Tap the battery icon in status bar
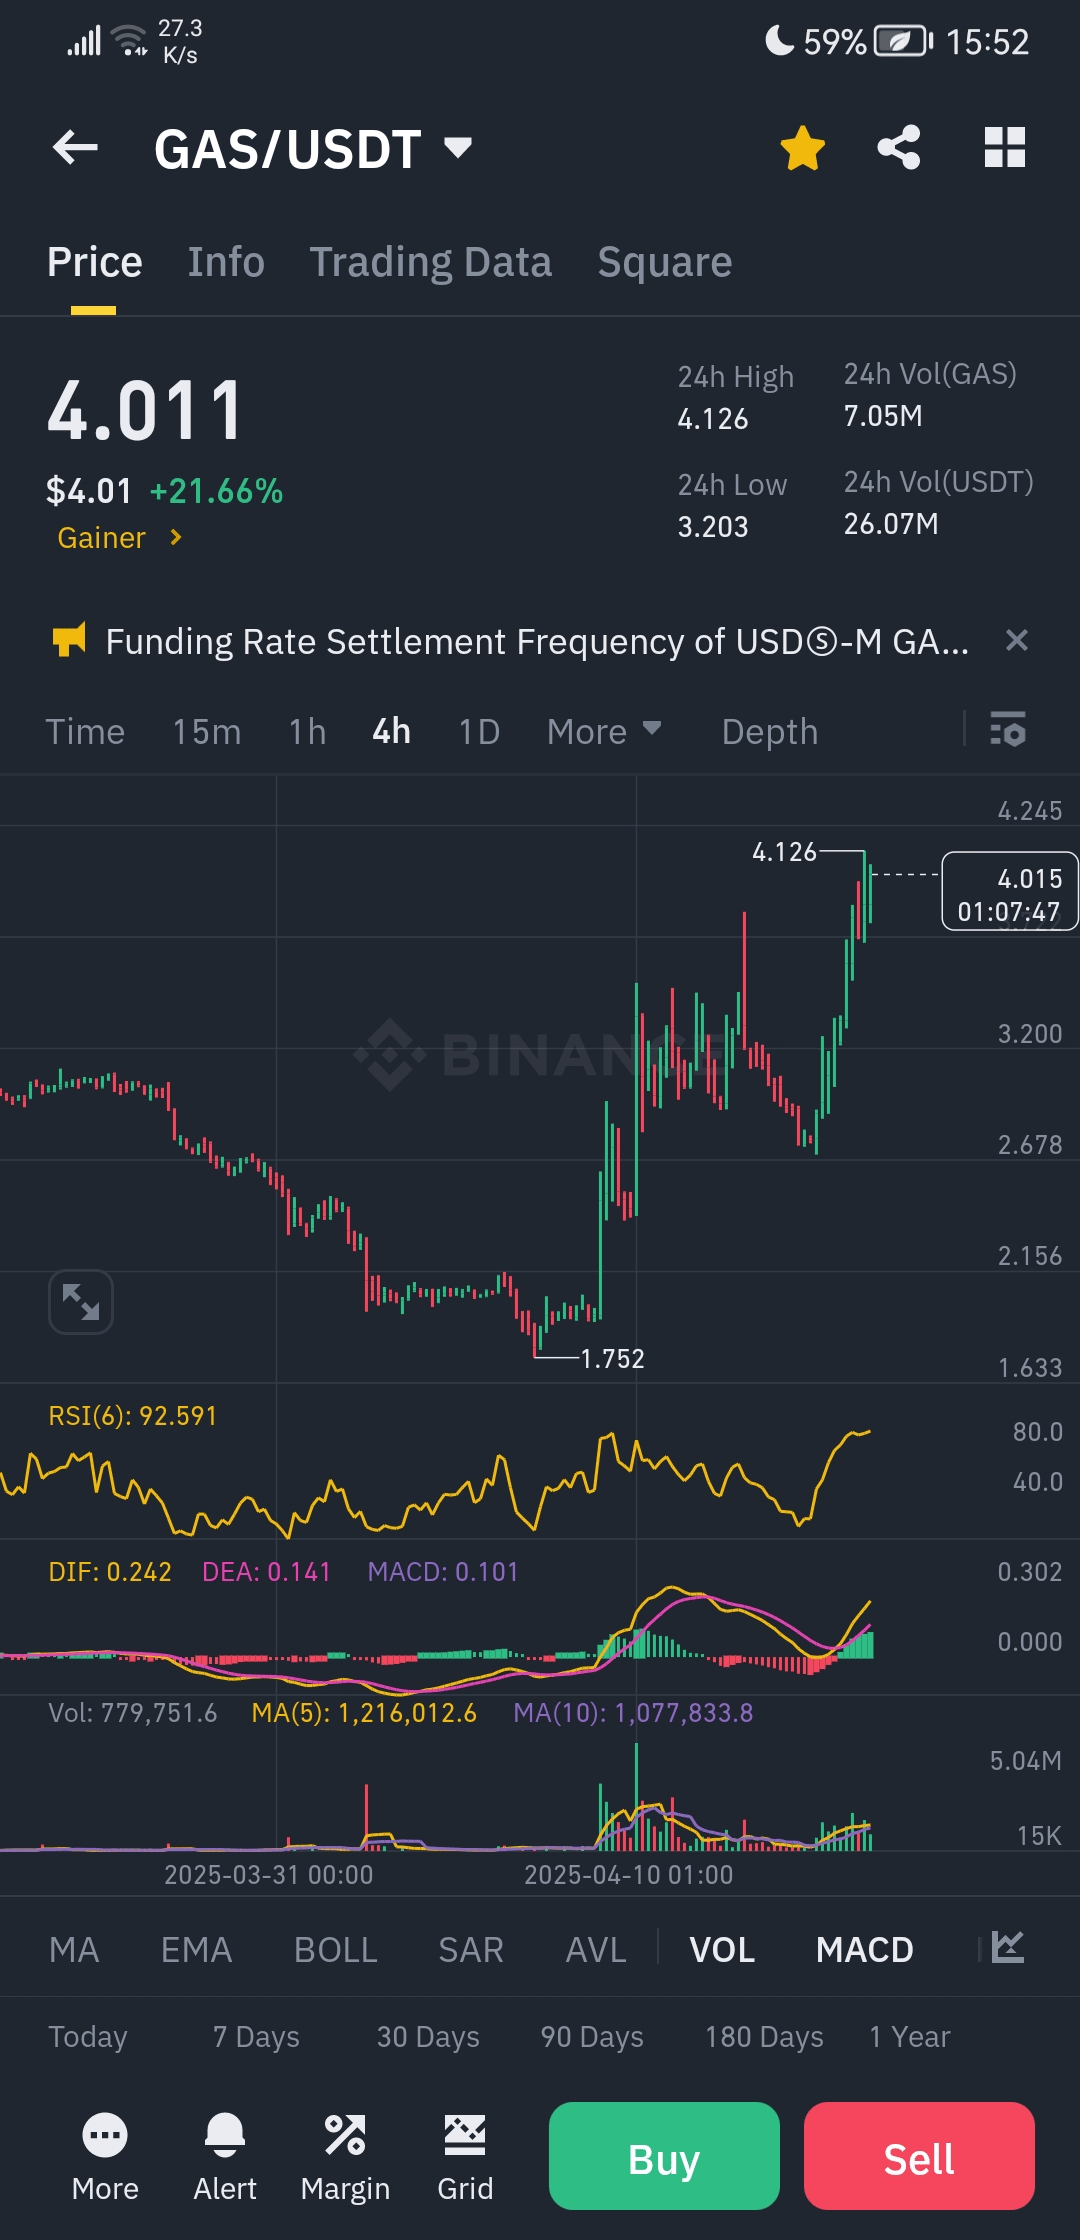Viewport: 1080px width, 2240px height. point(903,41)
